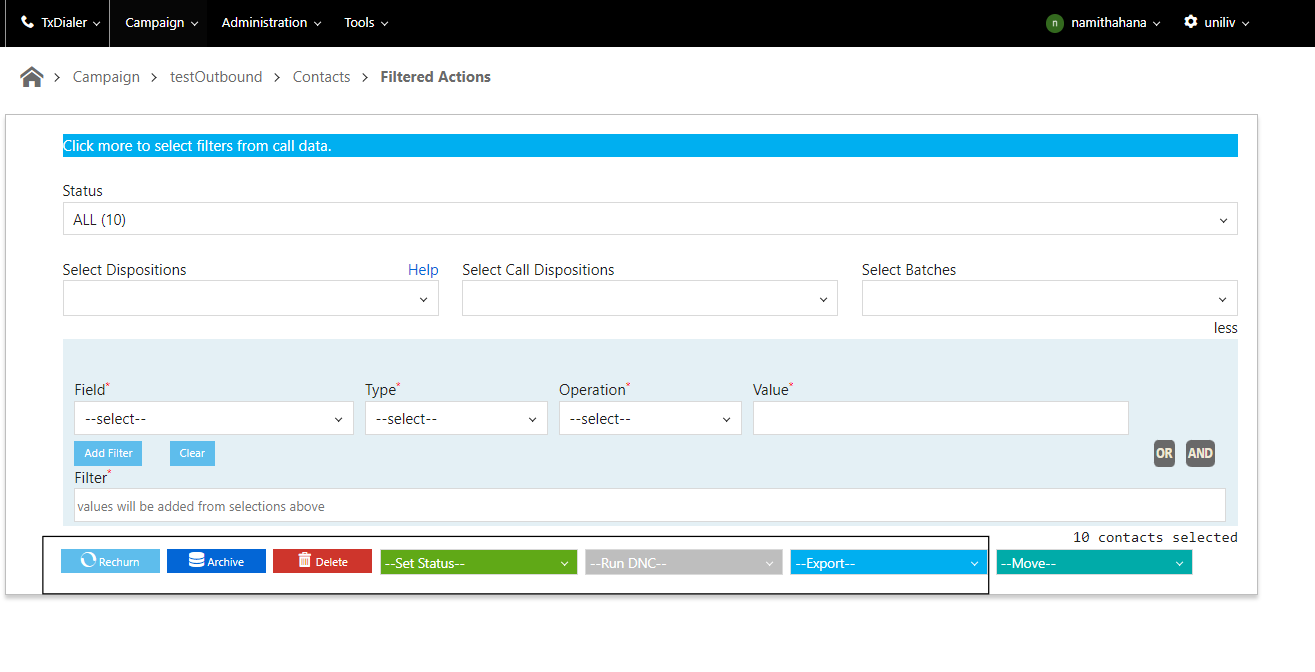
Task: Toggle the OR filter operator
Action: click(1164, 453)
